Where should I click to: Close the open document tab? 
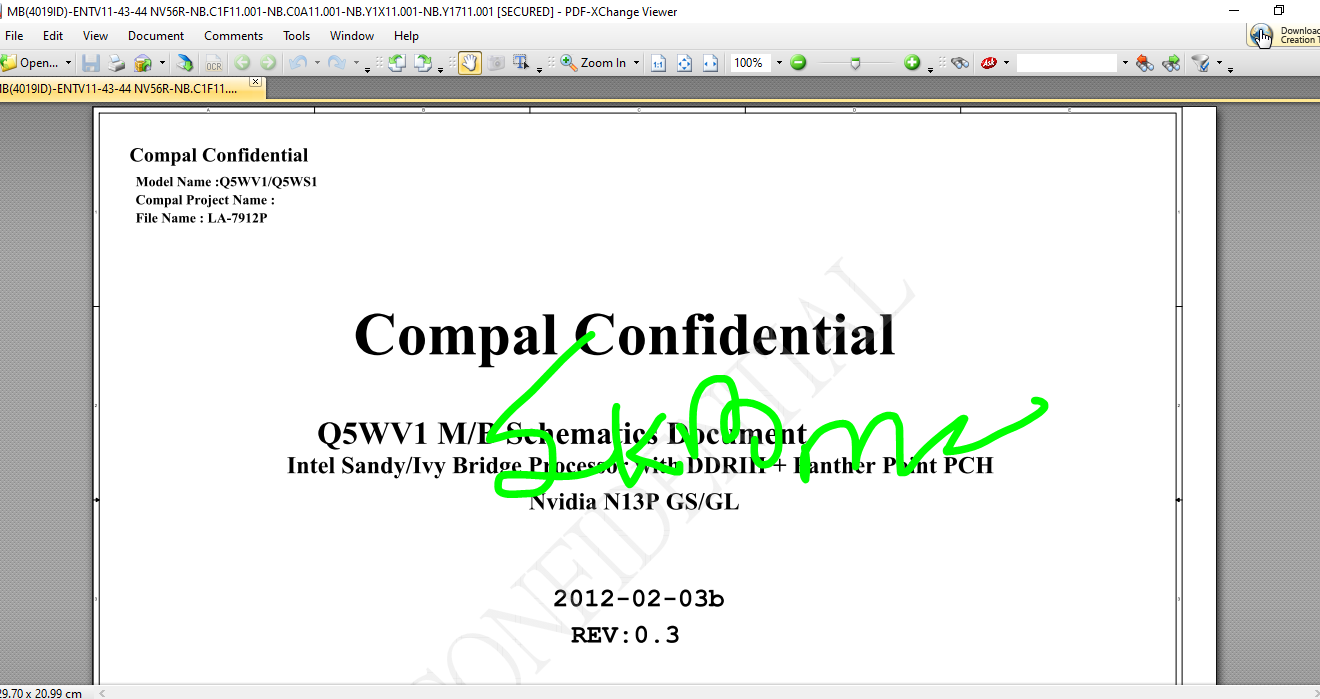coord(256,82)
